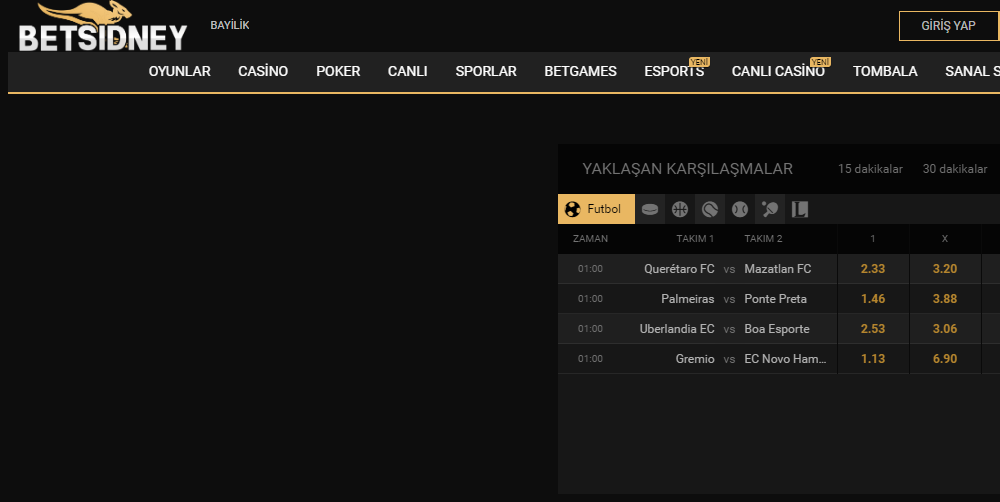Screen dimensions: 1000x502
Task: Click the Boa Esporte team name
Action: coord(777,329)
